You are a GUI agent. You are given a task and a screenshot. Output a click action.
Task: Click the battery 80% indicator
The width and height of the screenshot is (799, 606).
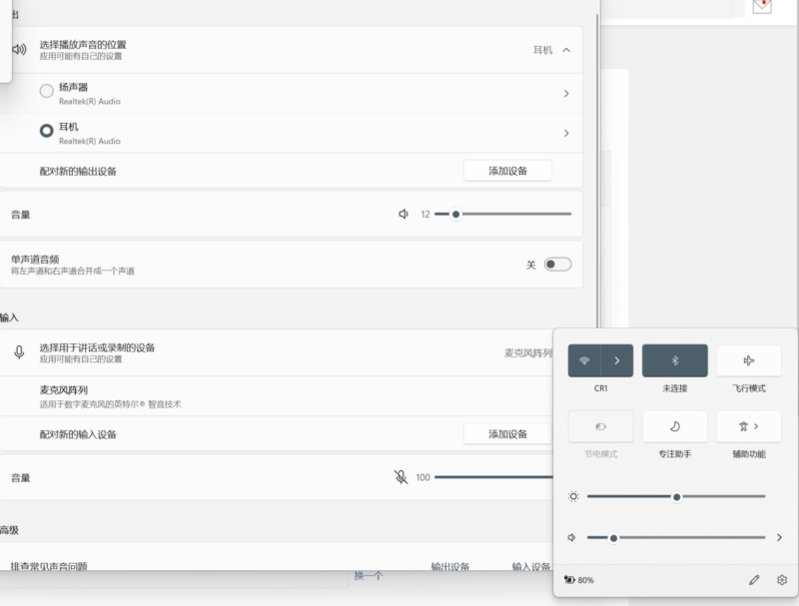pos(579,580)
